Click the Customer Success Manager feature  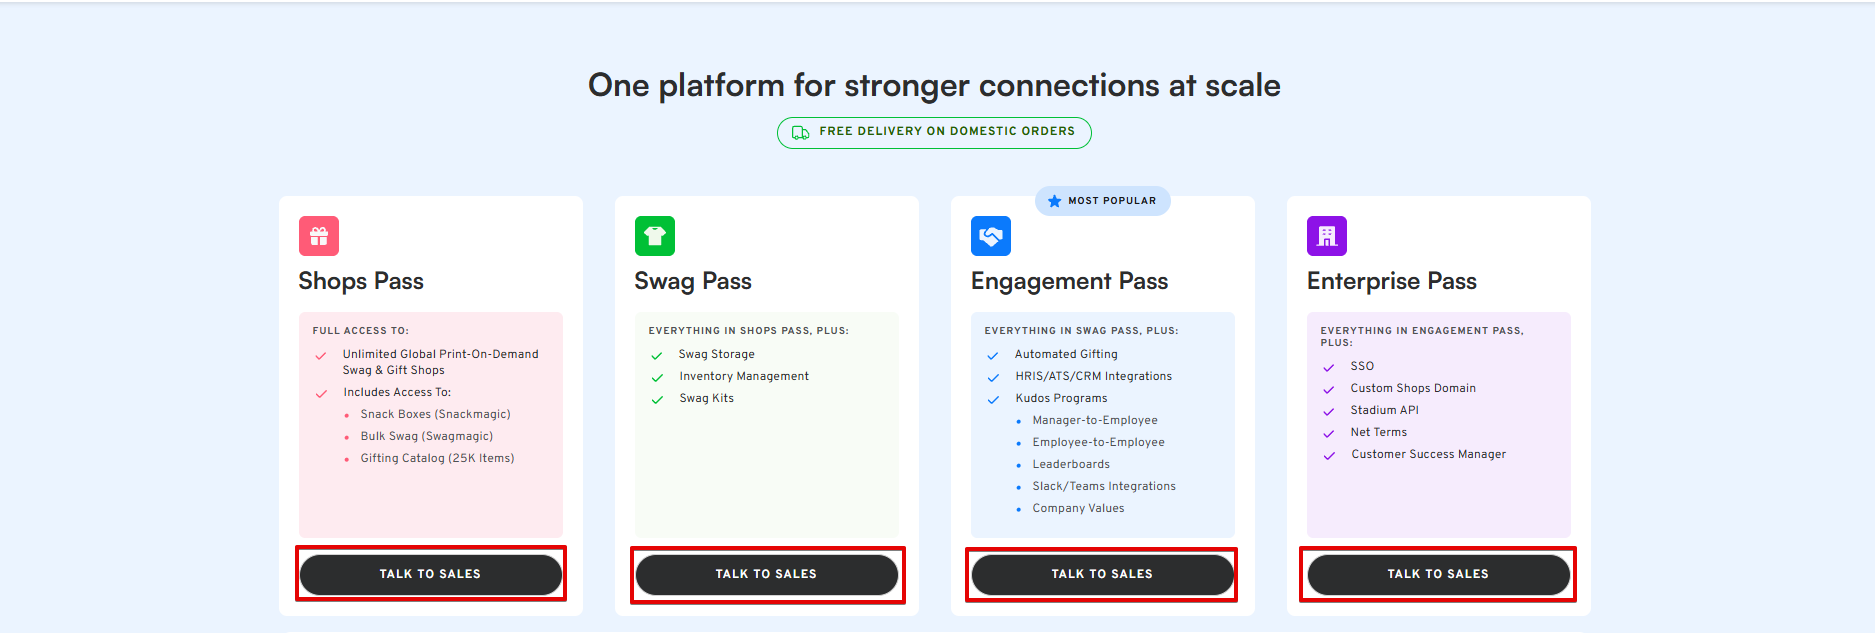[1428, 454]
